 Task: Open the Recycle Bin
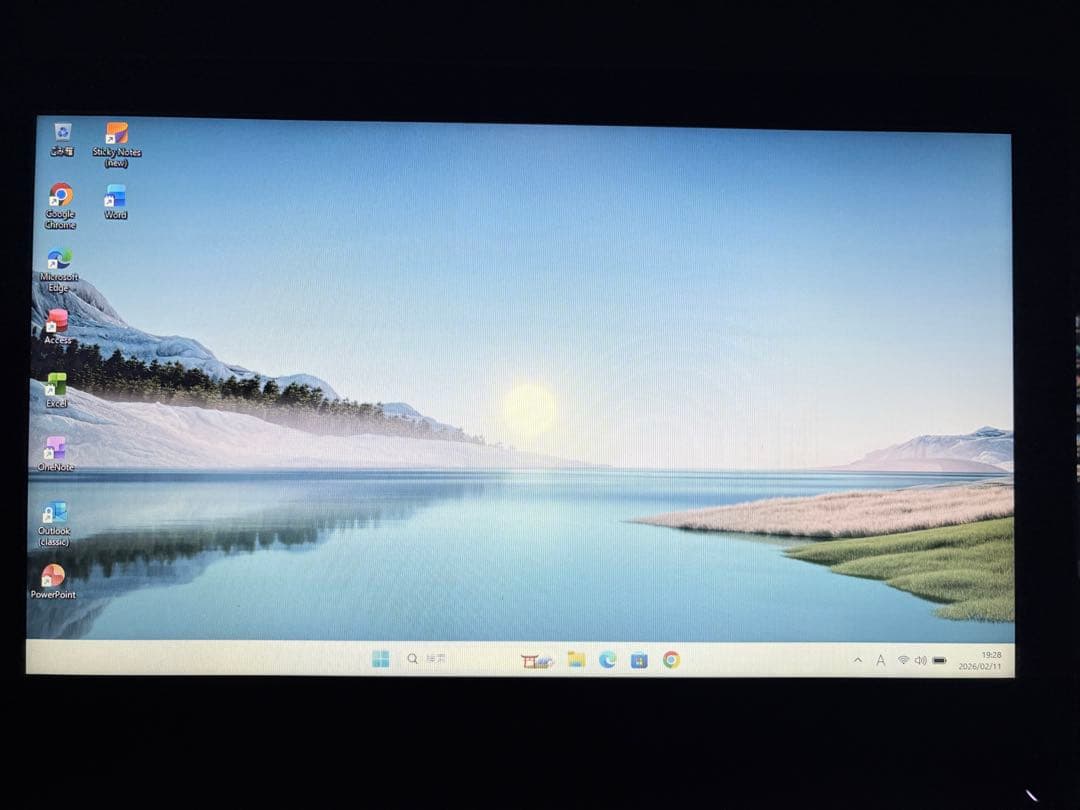62,133
